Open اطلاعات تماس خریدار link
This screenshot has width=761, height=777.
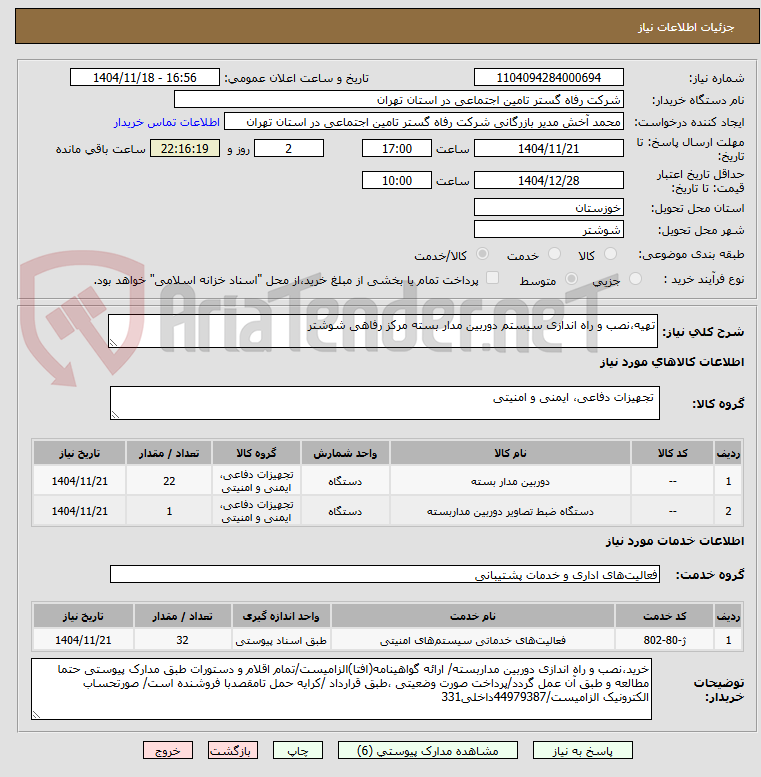[167, 122]
